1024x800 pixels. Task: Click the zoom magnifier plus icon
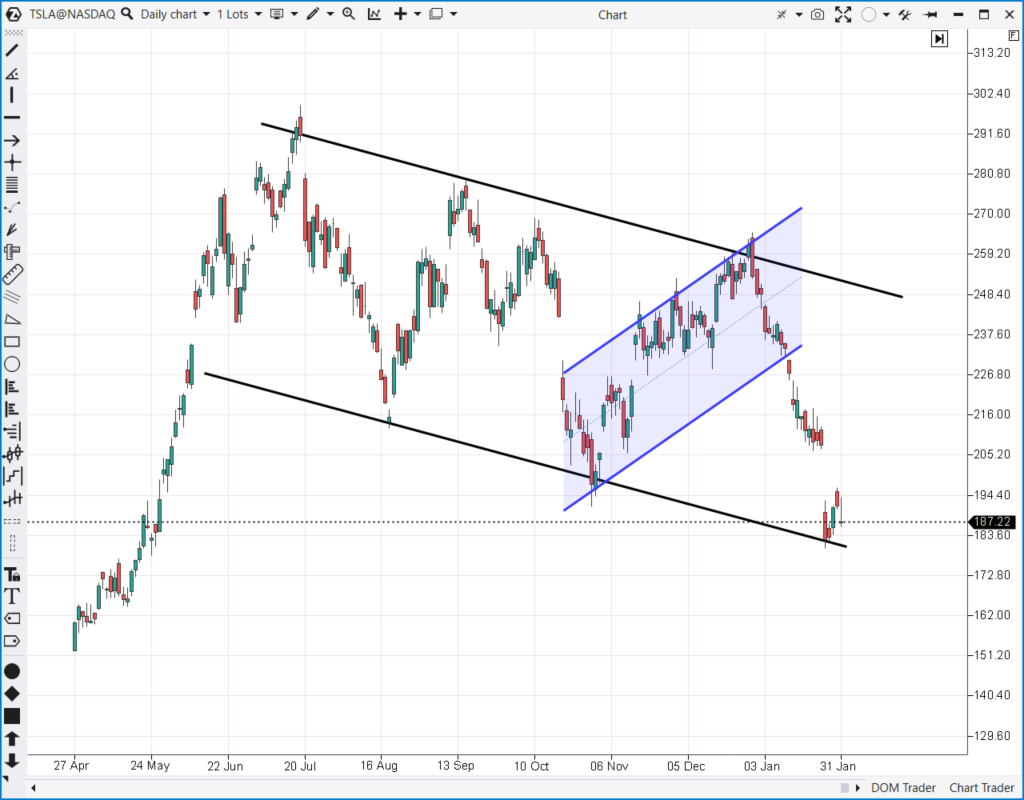[x=348, y=14]
